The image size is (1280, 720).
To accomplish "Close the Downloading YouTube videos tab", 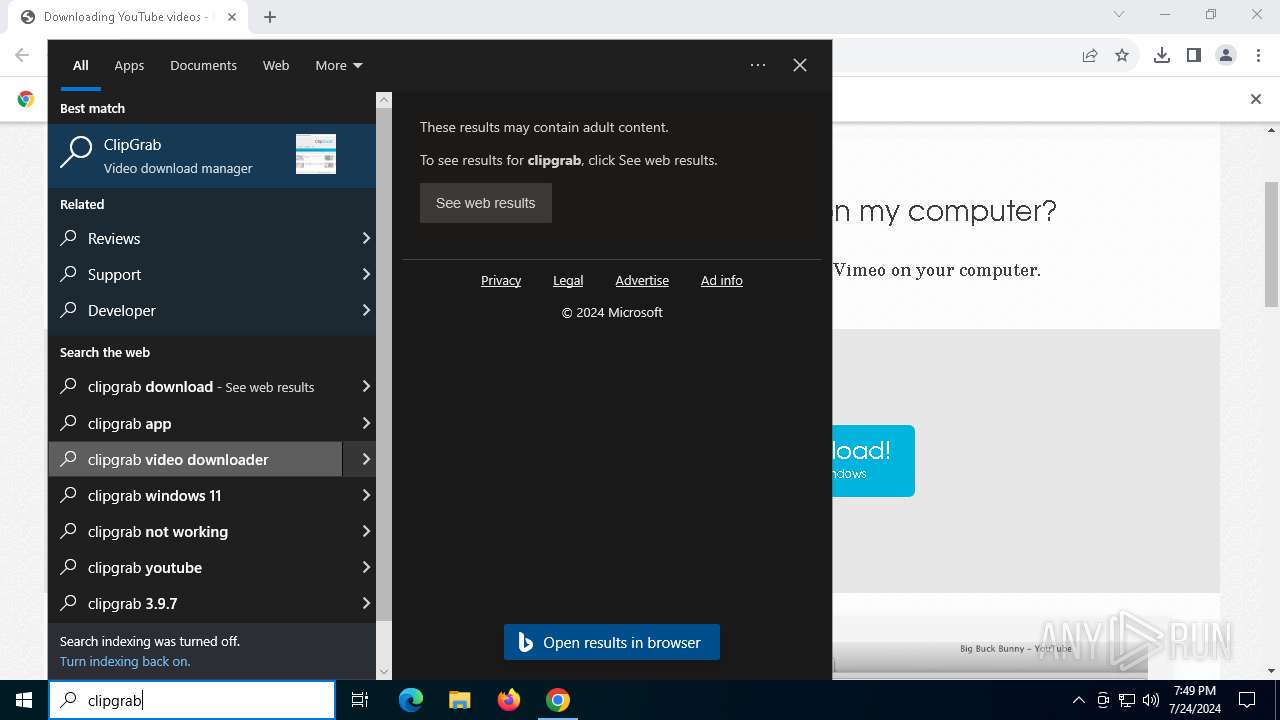I will pyautogui.click(x=232, y=17).
